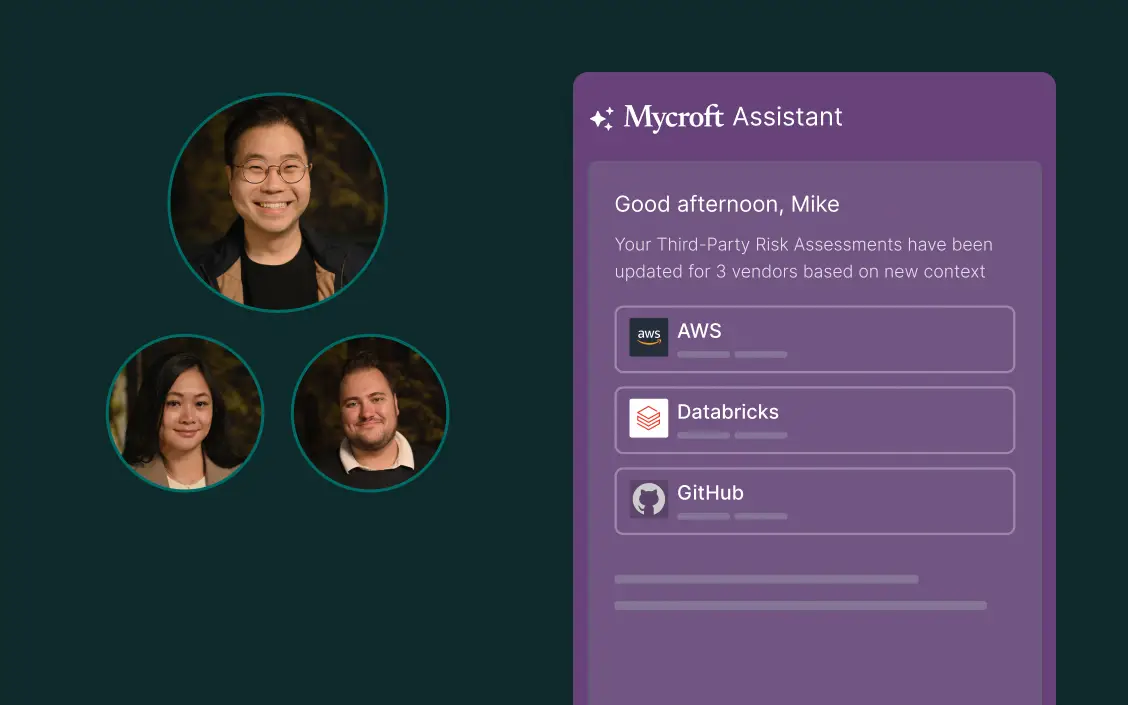Viewport: 1128px width, 705px height.
Task: Click the Third-Party Risk Assessments message
Action: 803,258
